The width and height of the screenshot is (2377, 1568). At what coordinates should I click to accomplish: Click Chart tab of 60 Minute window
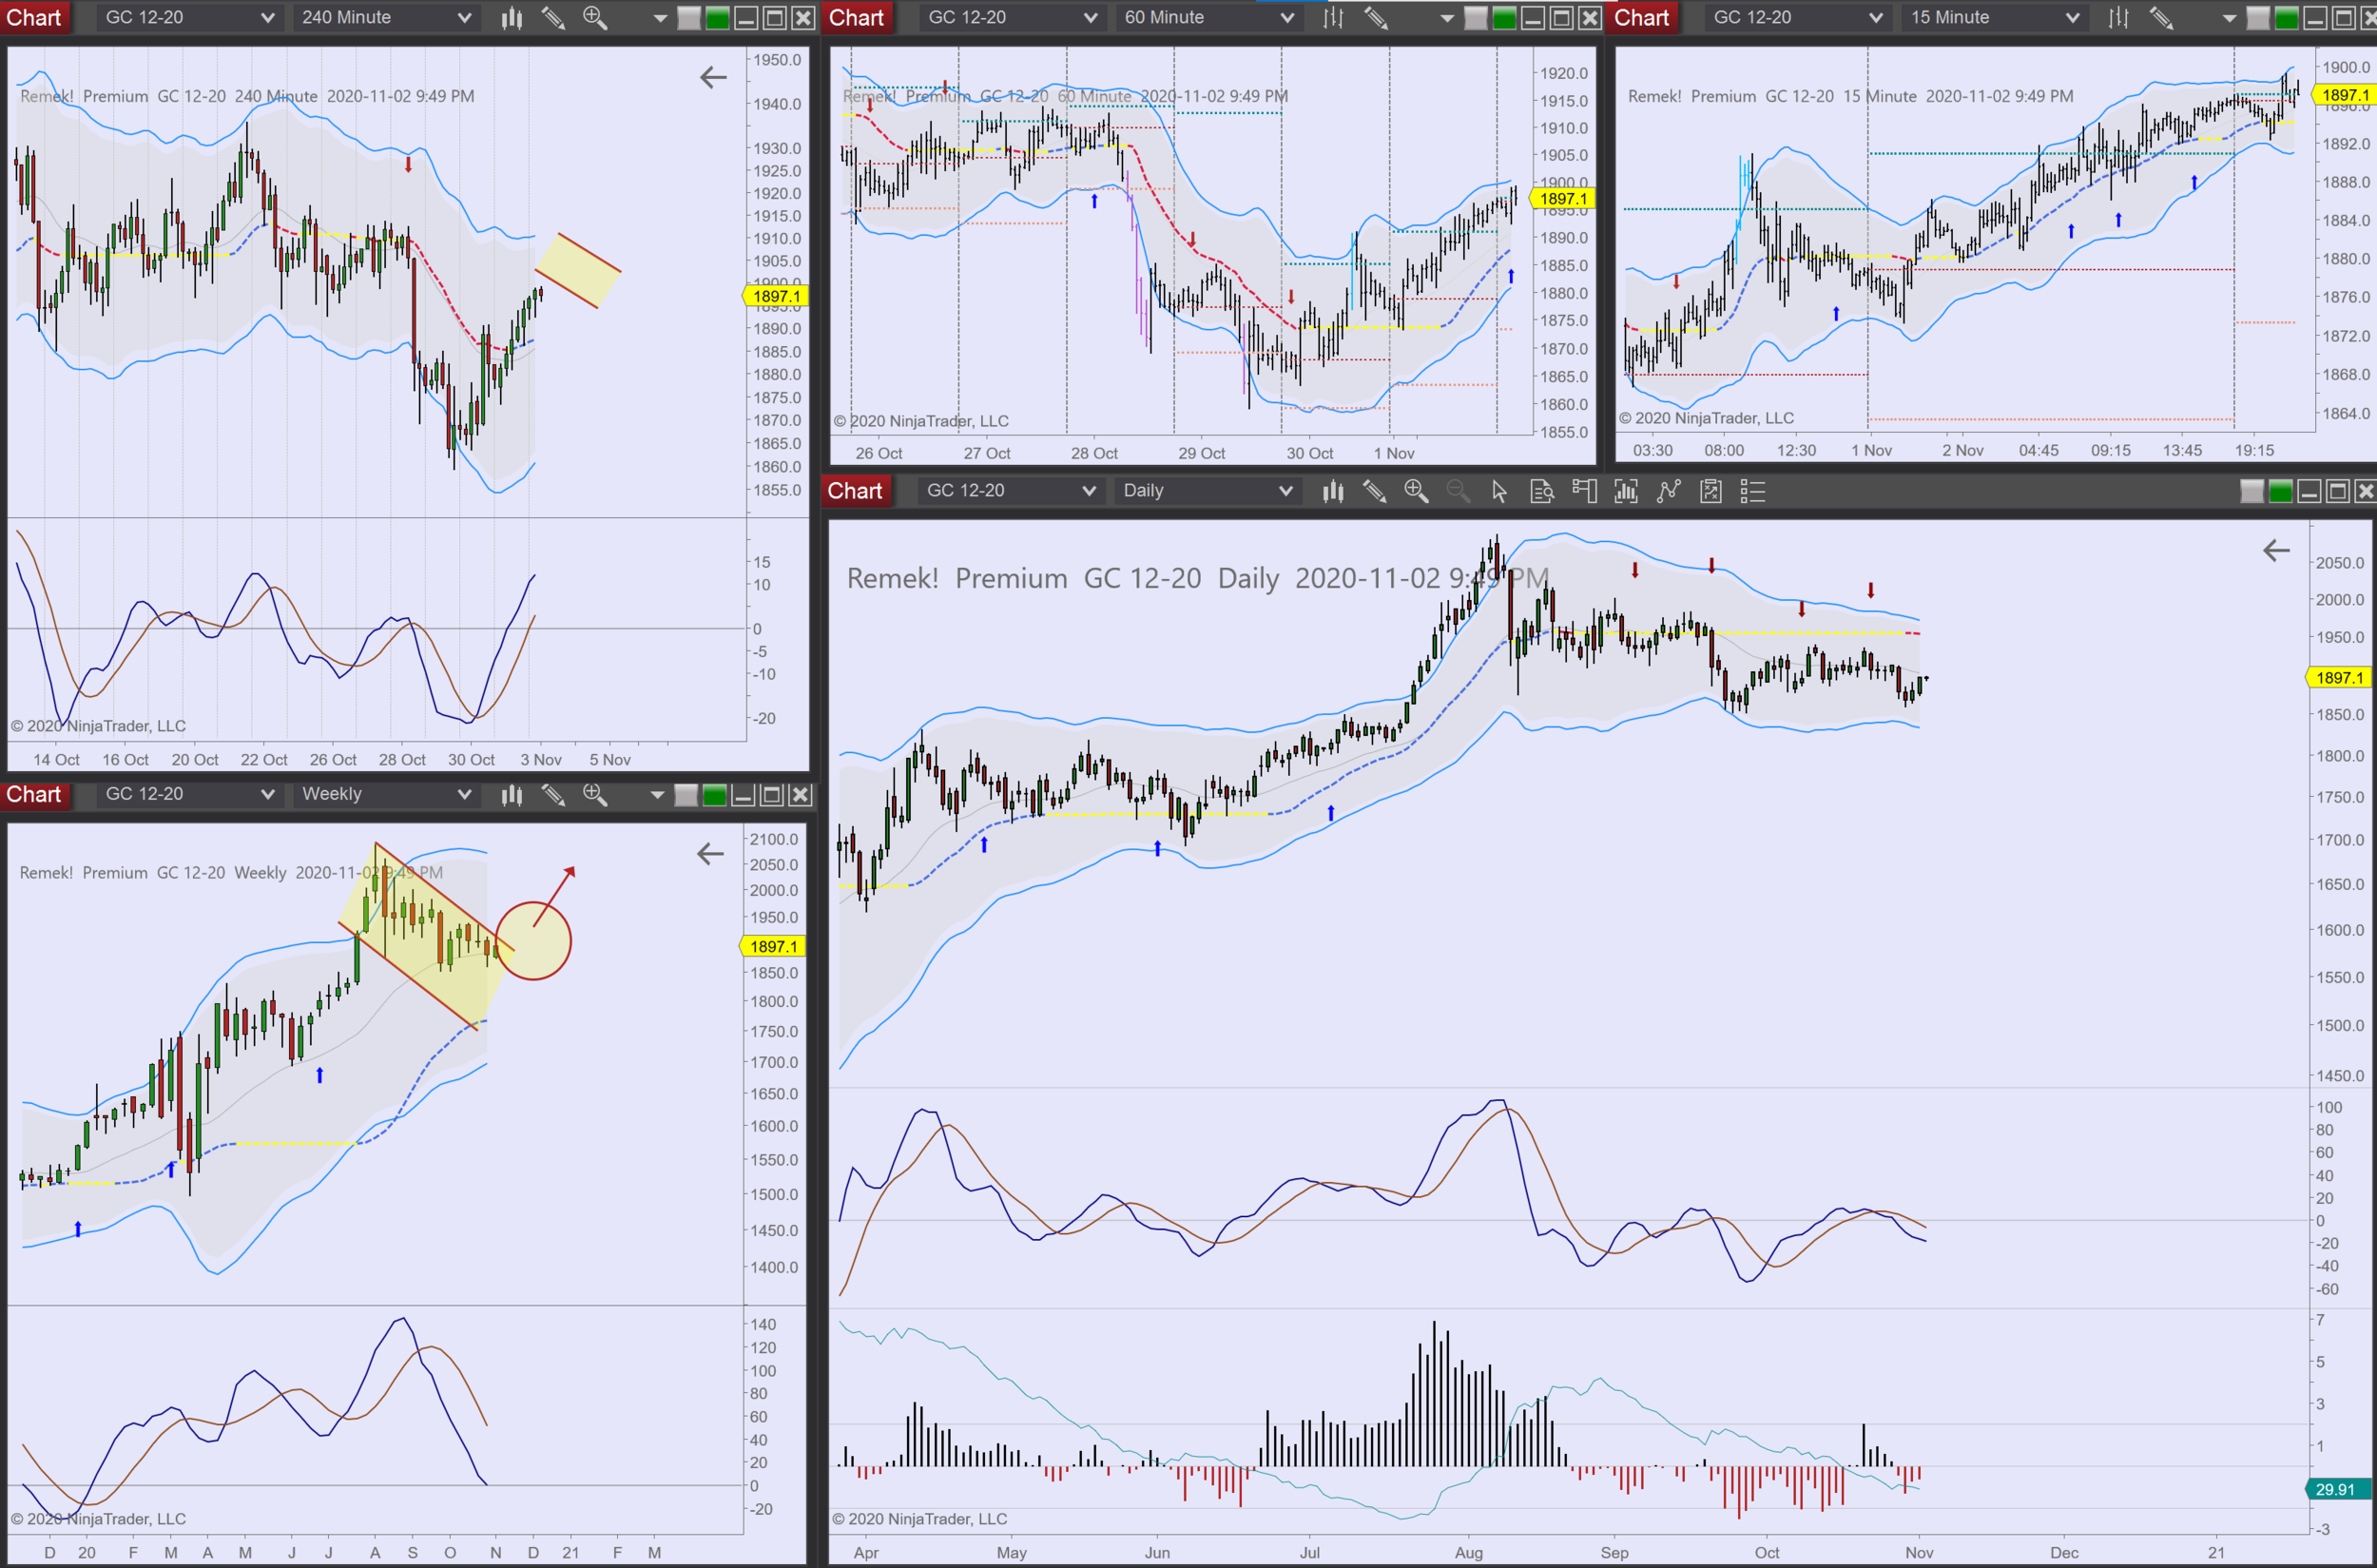click(x=856, y=18)
